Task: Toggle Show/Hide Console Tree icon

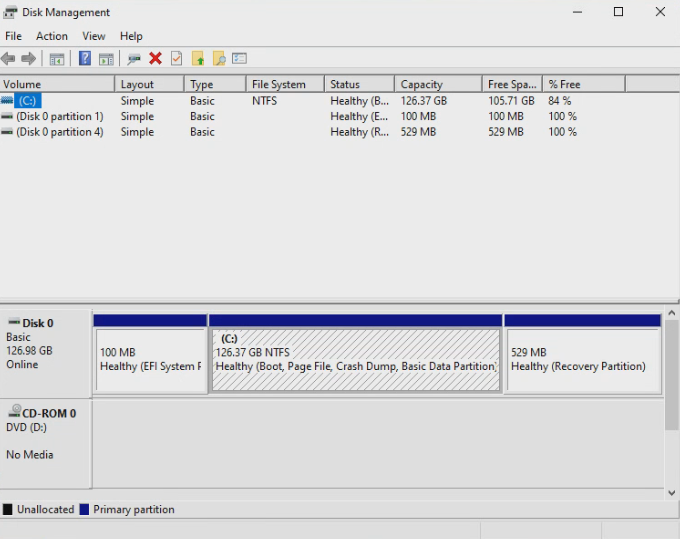Action: point(57,59)
